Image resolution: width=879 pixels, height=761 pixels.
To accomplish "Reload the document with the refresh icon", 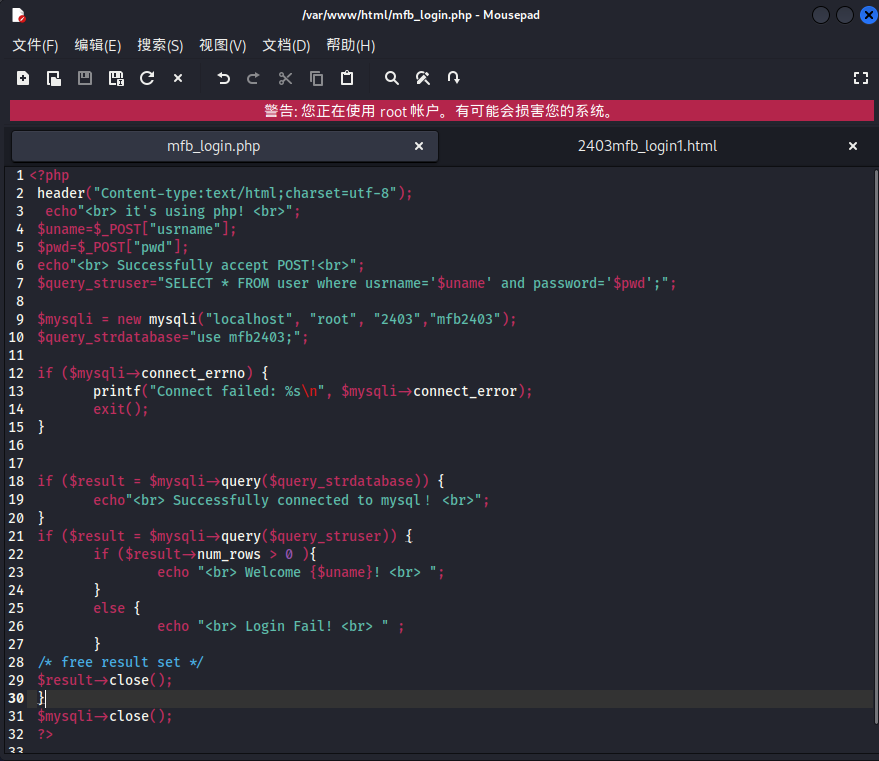I will [x=147, y=78].
